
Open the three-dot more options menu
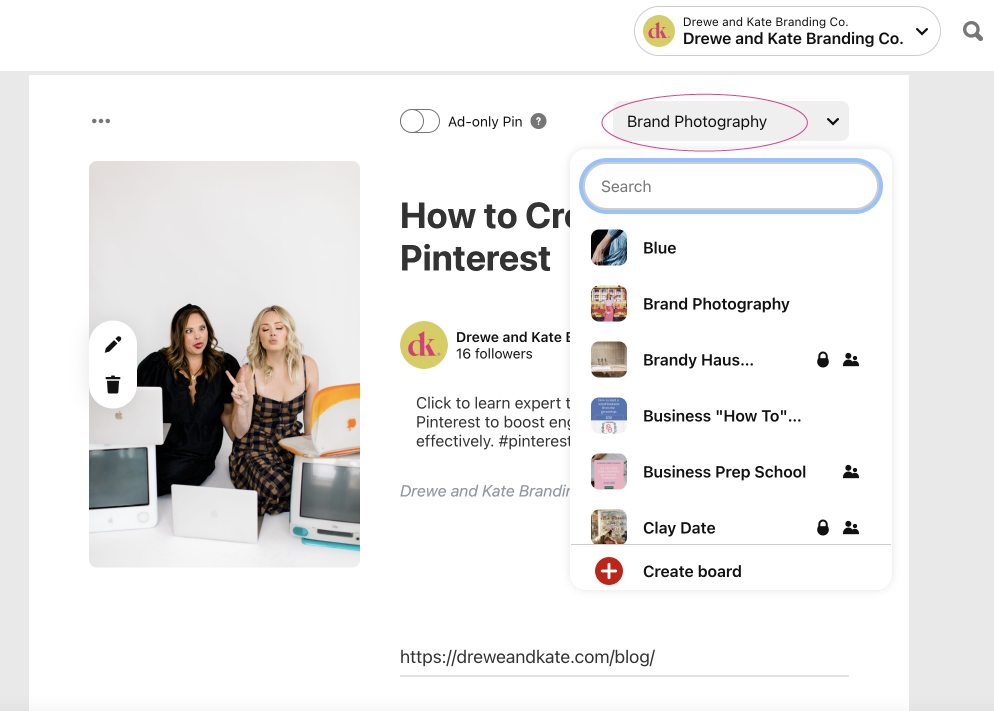click(x=101, y=121)
